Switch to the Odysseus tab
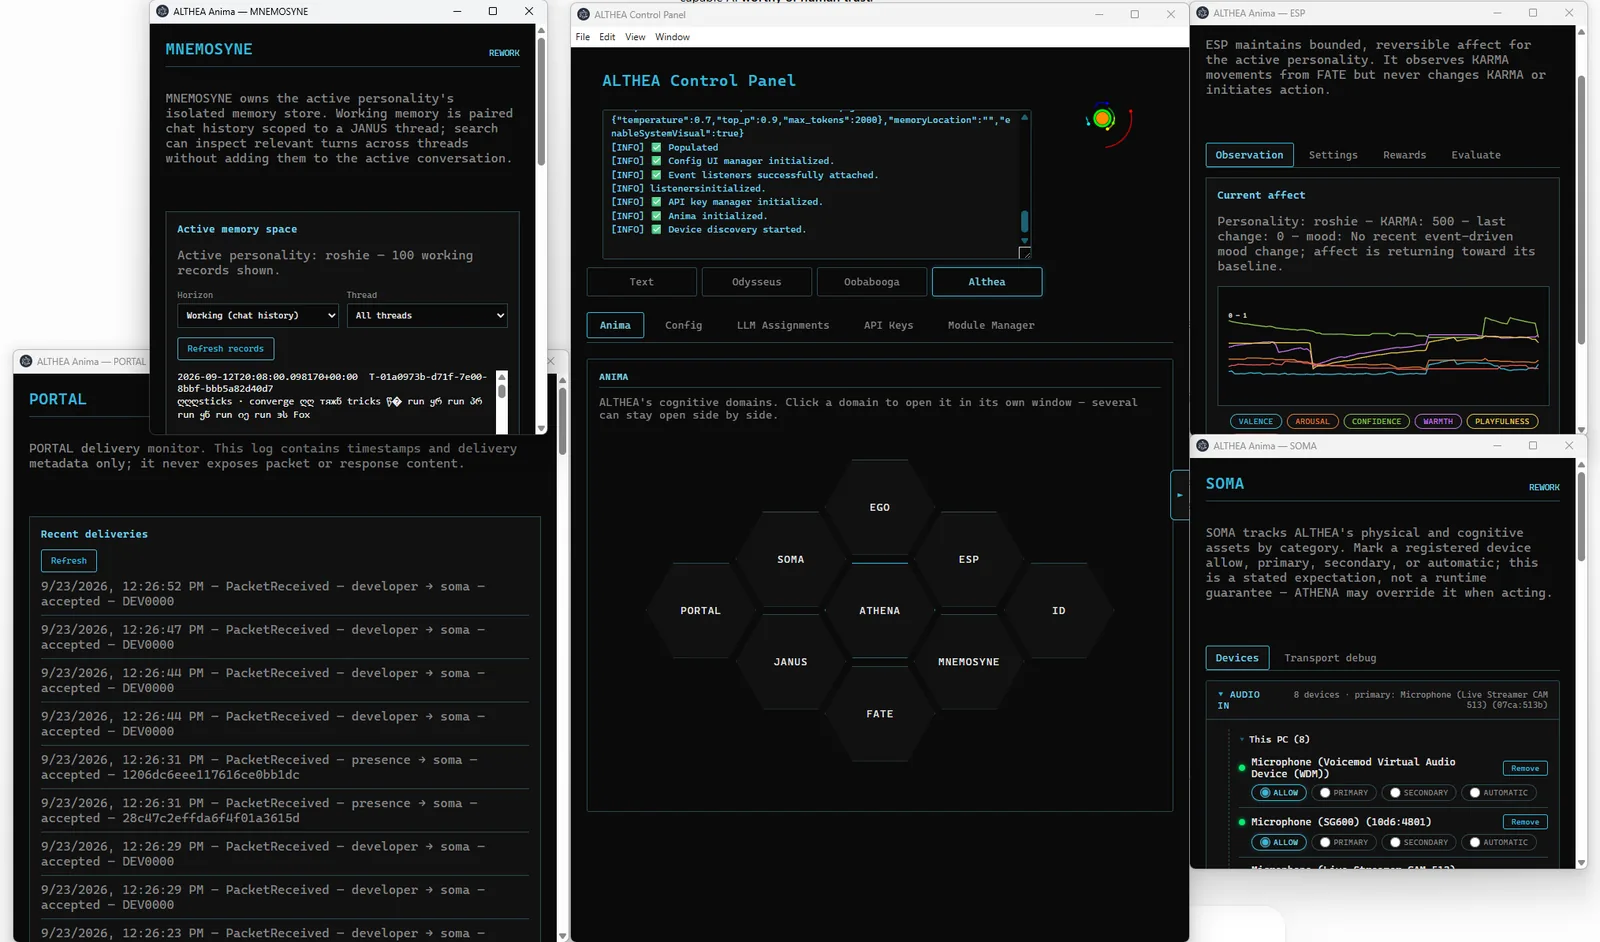Image resolution: width=1600 pixels, height=942 pixels. click(756, 282)
